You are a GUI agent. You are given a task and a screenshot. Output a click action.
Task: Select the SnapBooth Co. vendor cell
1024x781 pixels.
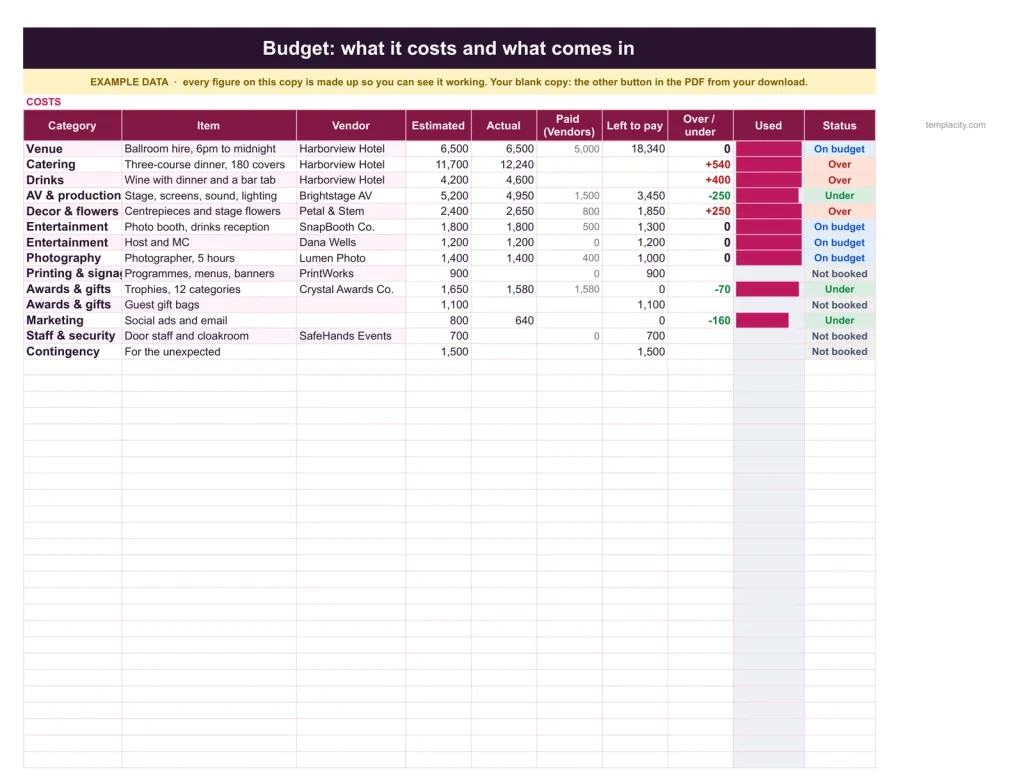pyautogui.click(x=351, y=227)
